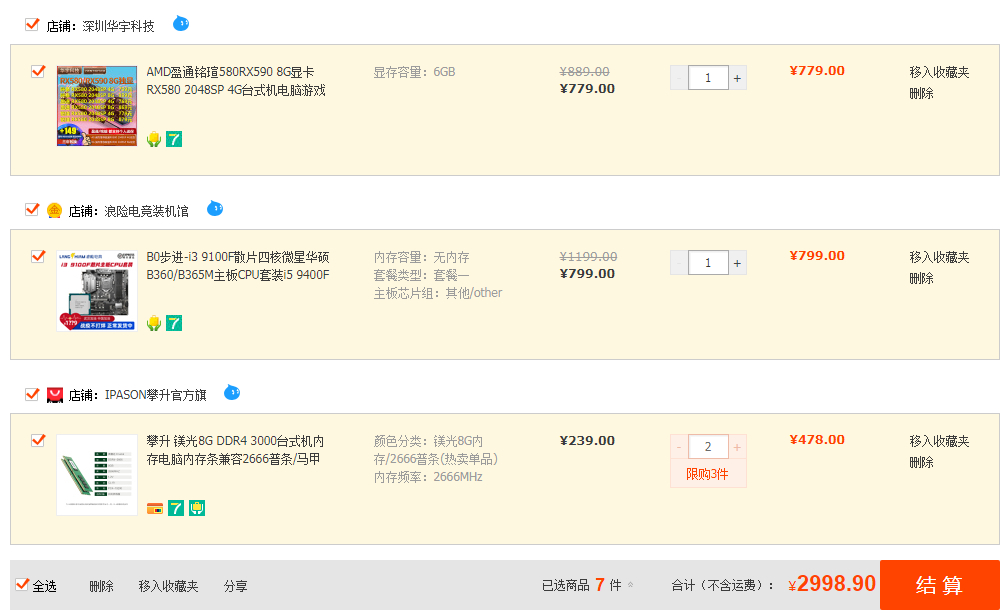Open Wangwang chat for 深圳华宇科技 shop

[x=181, y=24]
